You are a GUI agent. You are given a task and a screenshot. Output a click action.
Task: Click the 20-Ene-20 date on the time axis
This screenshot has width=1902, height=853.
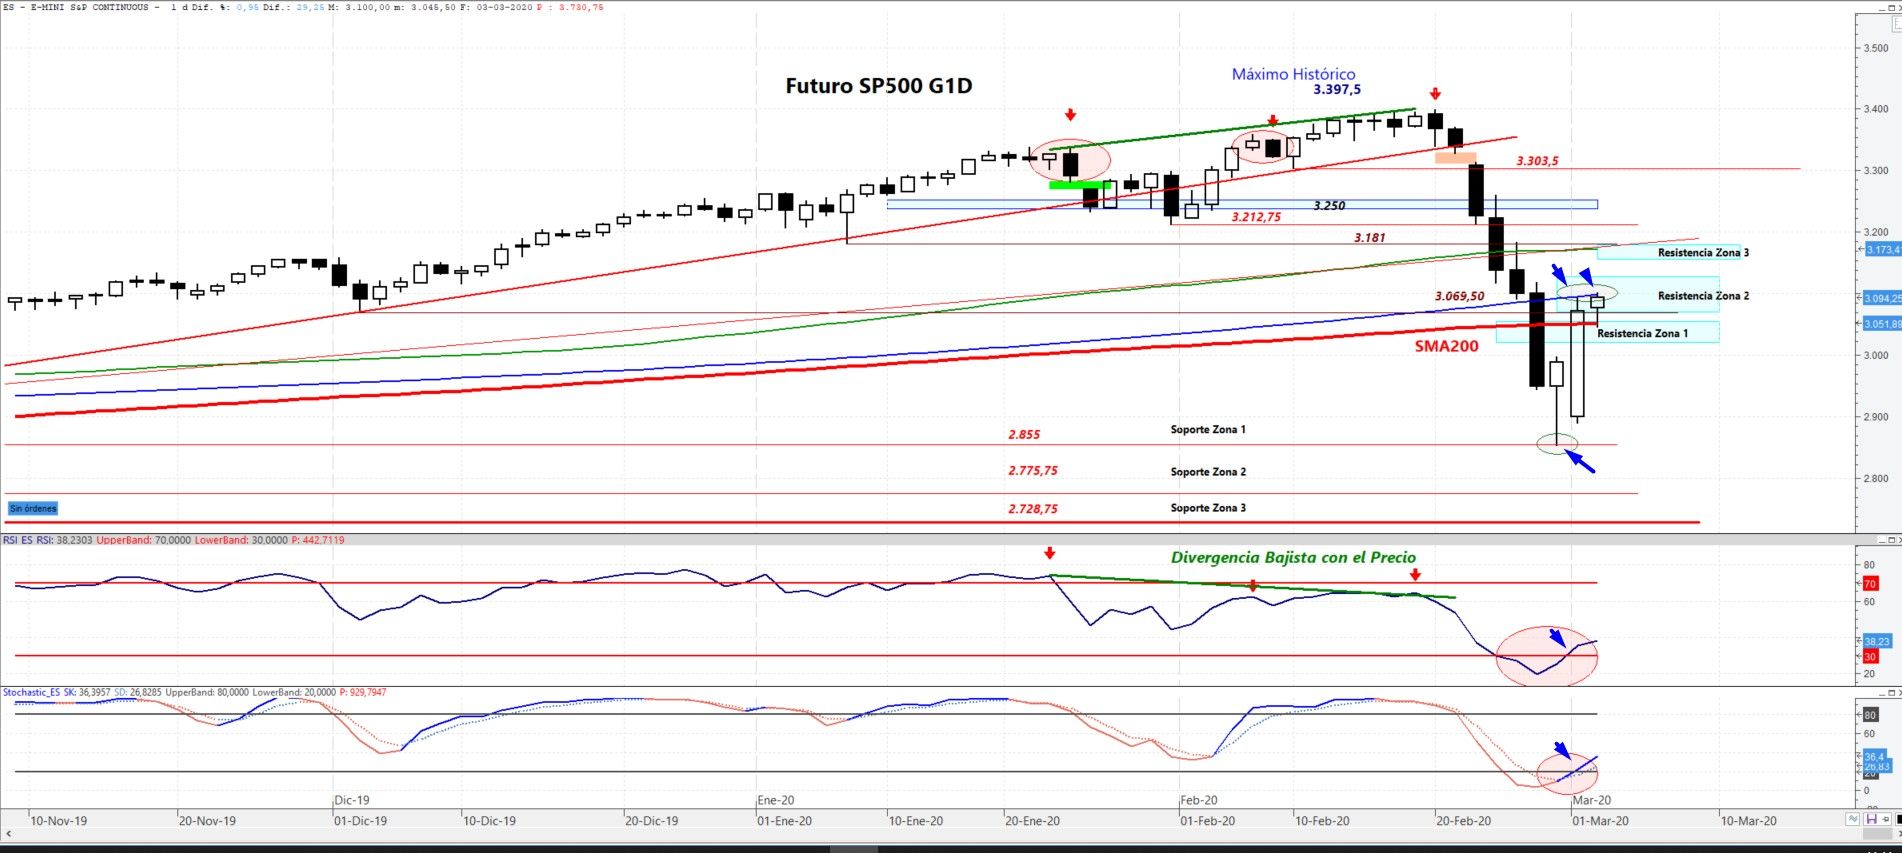pos(1033,821)
